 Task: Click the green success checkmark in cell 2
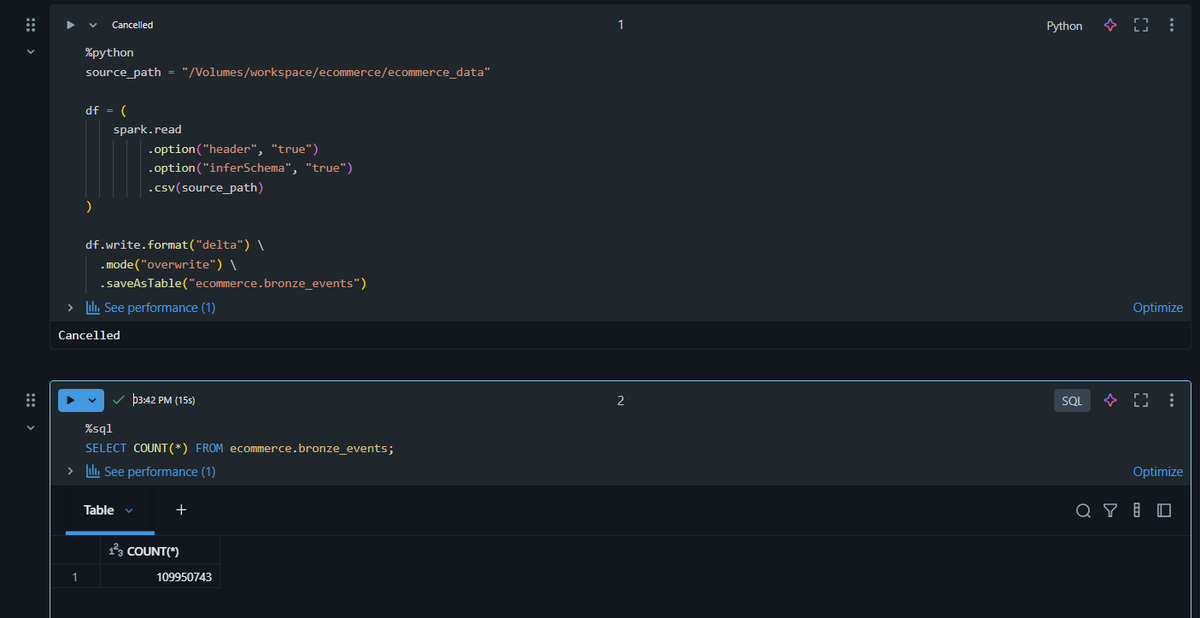(119, 400)
